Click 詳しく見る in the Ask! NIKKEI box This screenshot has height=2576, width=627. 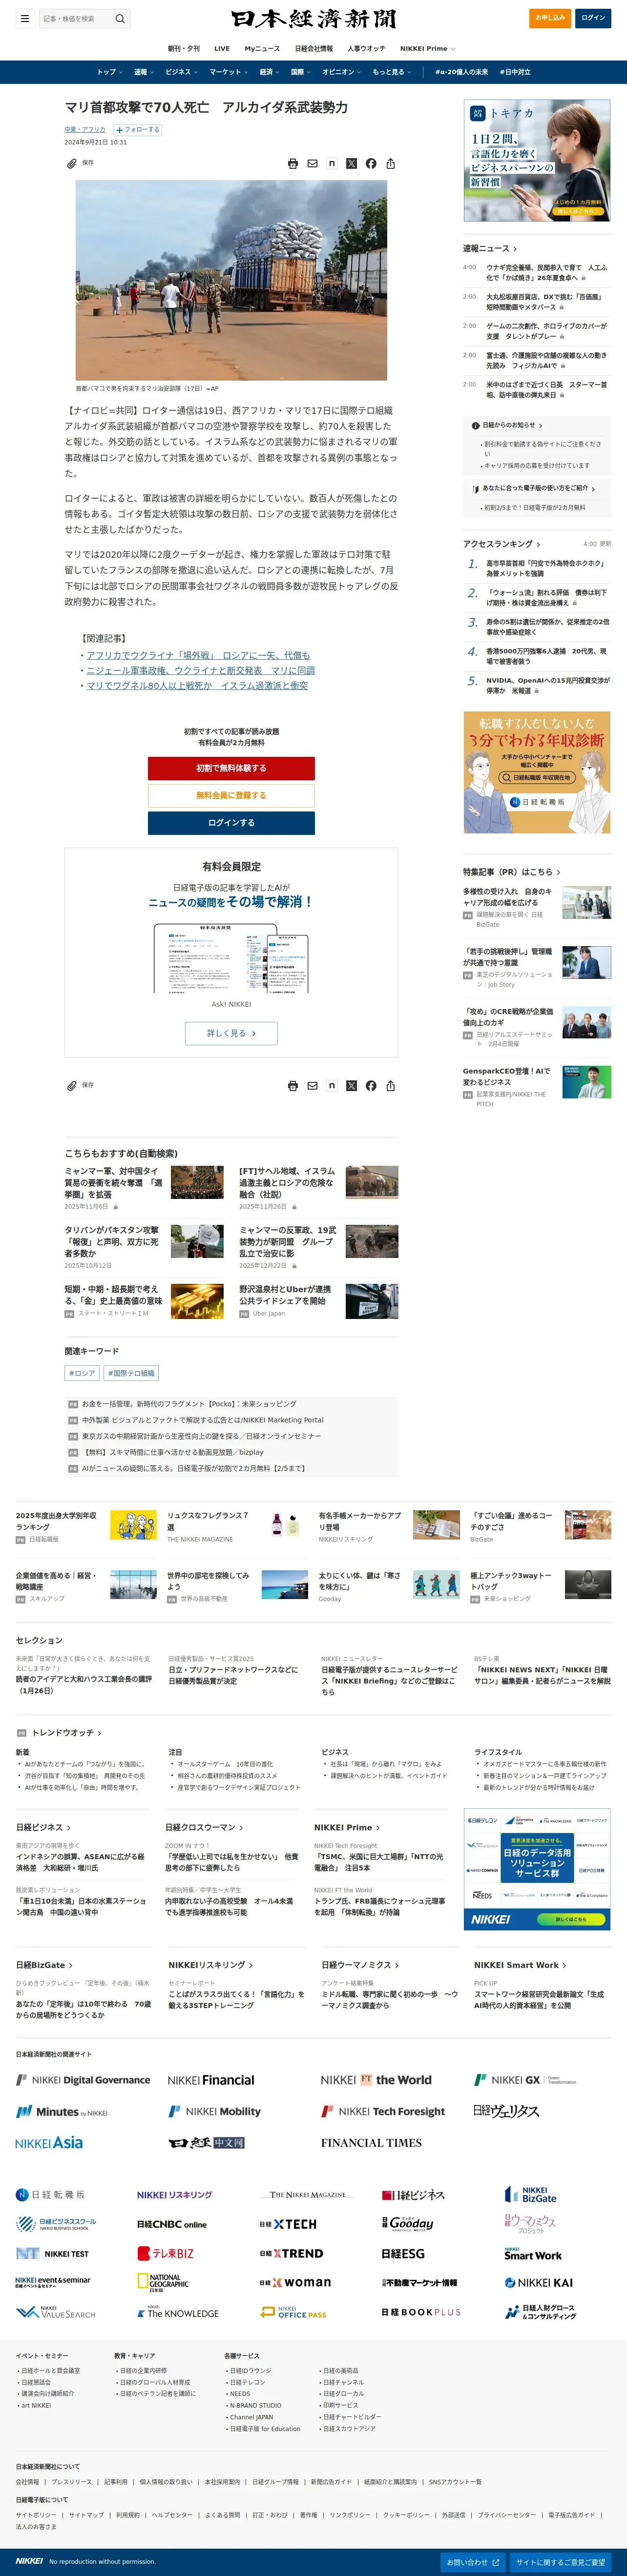(231, 1033)
